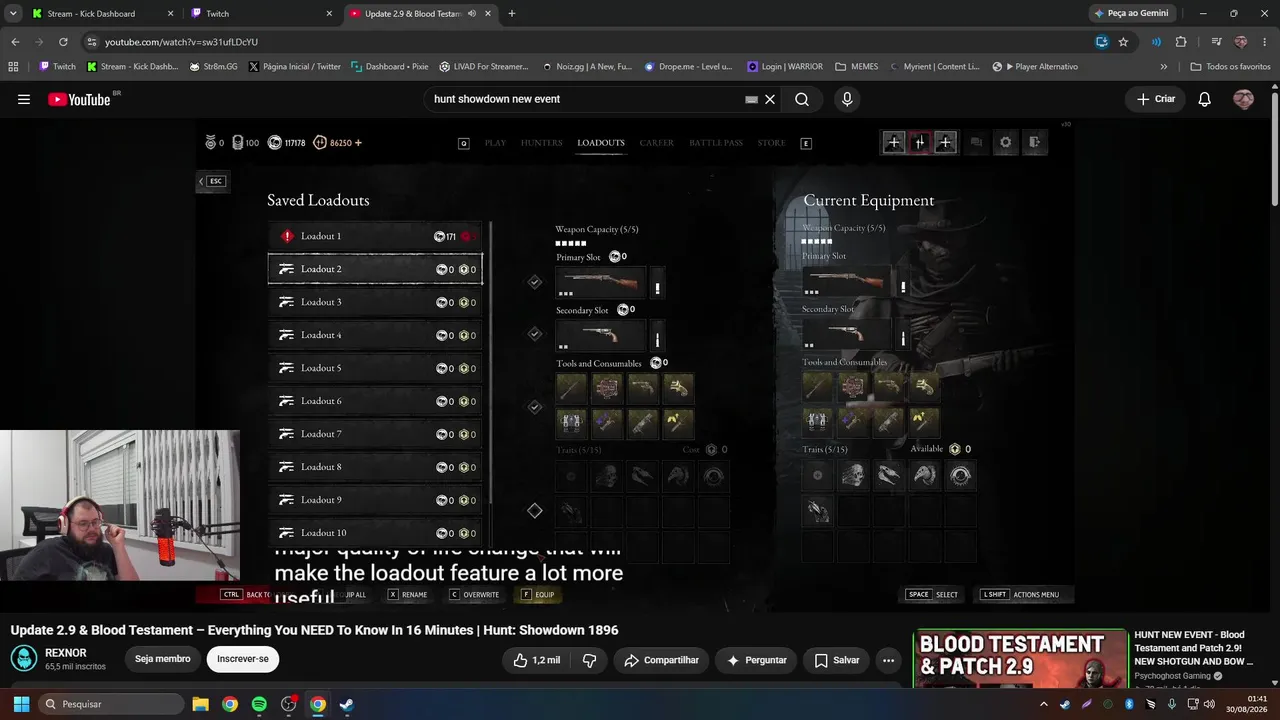Open the REXNOR channel name link
Screen dimensions: 1280x720
click(x=66, y=653)
